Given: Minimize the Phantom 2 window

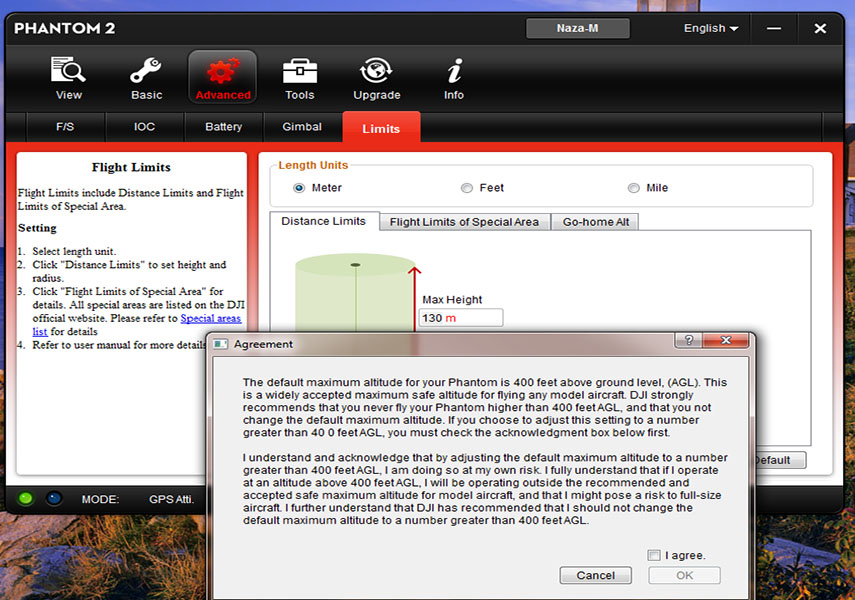Looking at the screenshot, I should tap(774, 28).
